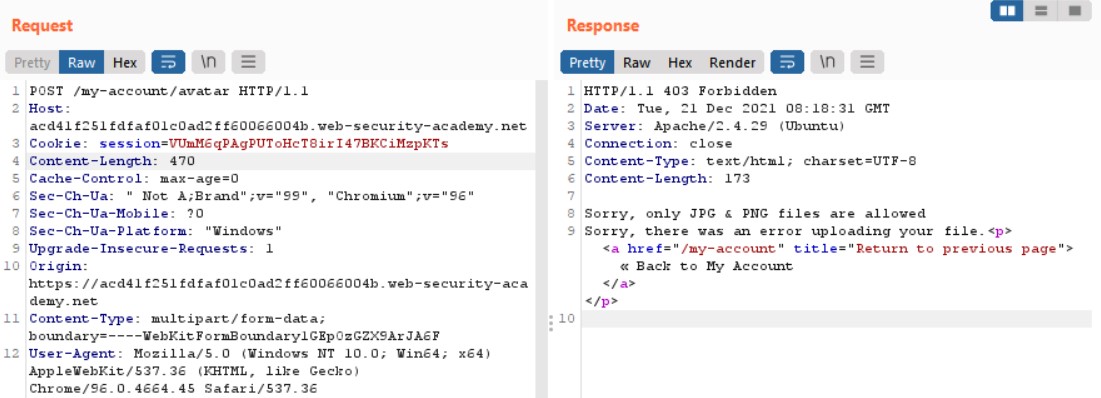The height and width of the screenshot is (398, 1101).
Task: Click the Content-Length: 470 line
Action: tap(112, 161)
